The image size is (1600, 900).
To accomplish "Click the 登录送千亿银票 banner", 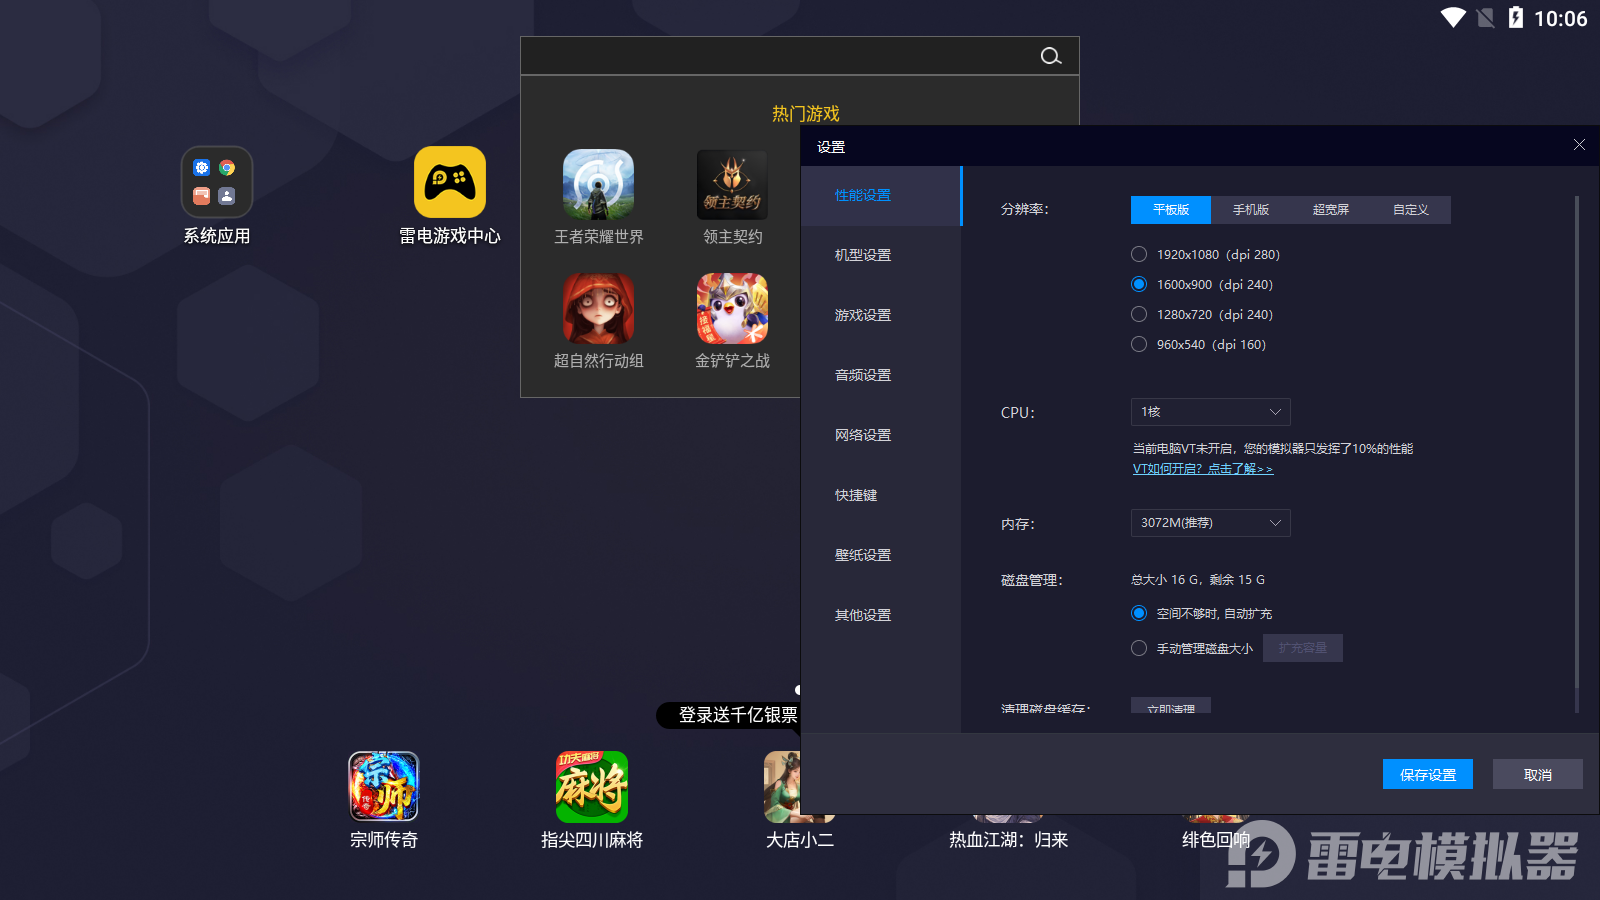I will coord(729,715).
